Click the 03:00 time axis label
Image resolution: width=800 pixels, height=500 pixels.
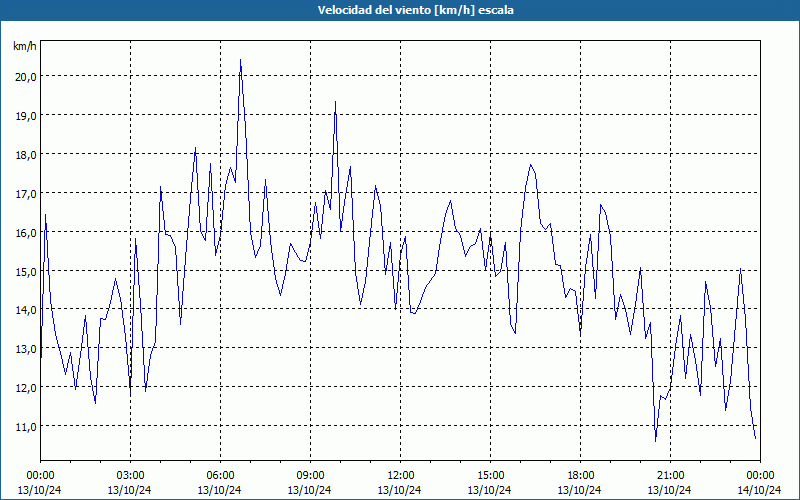coord(130,476)
